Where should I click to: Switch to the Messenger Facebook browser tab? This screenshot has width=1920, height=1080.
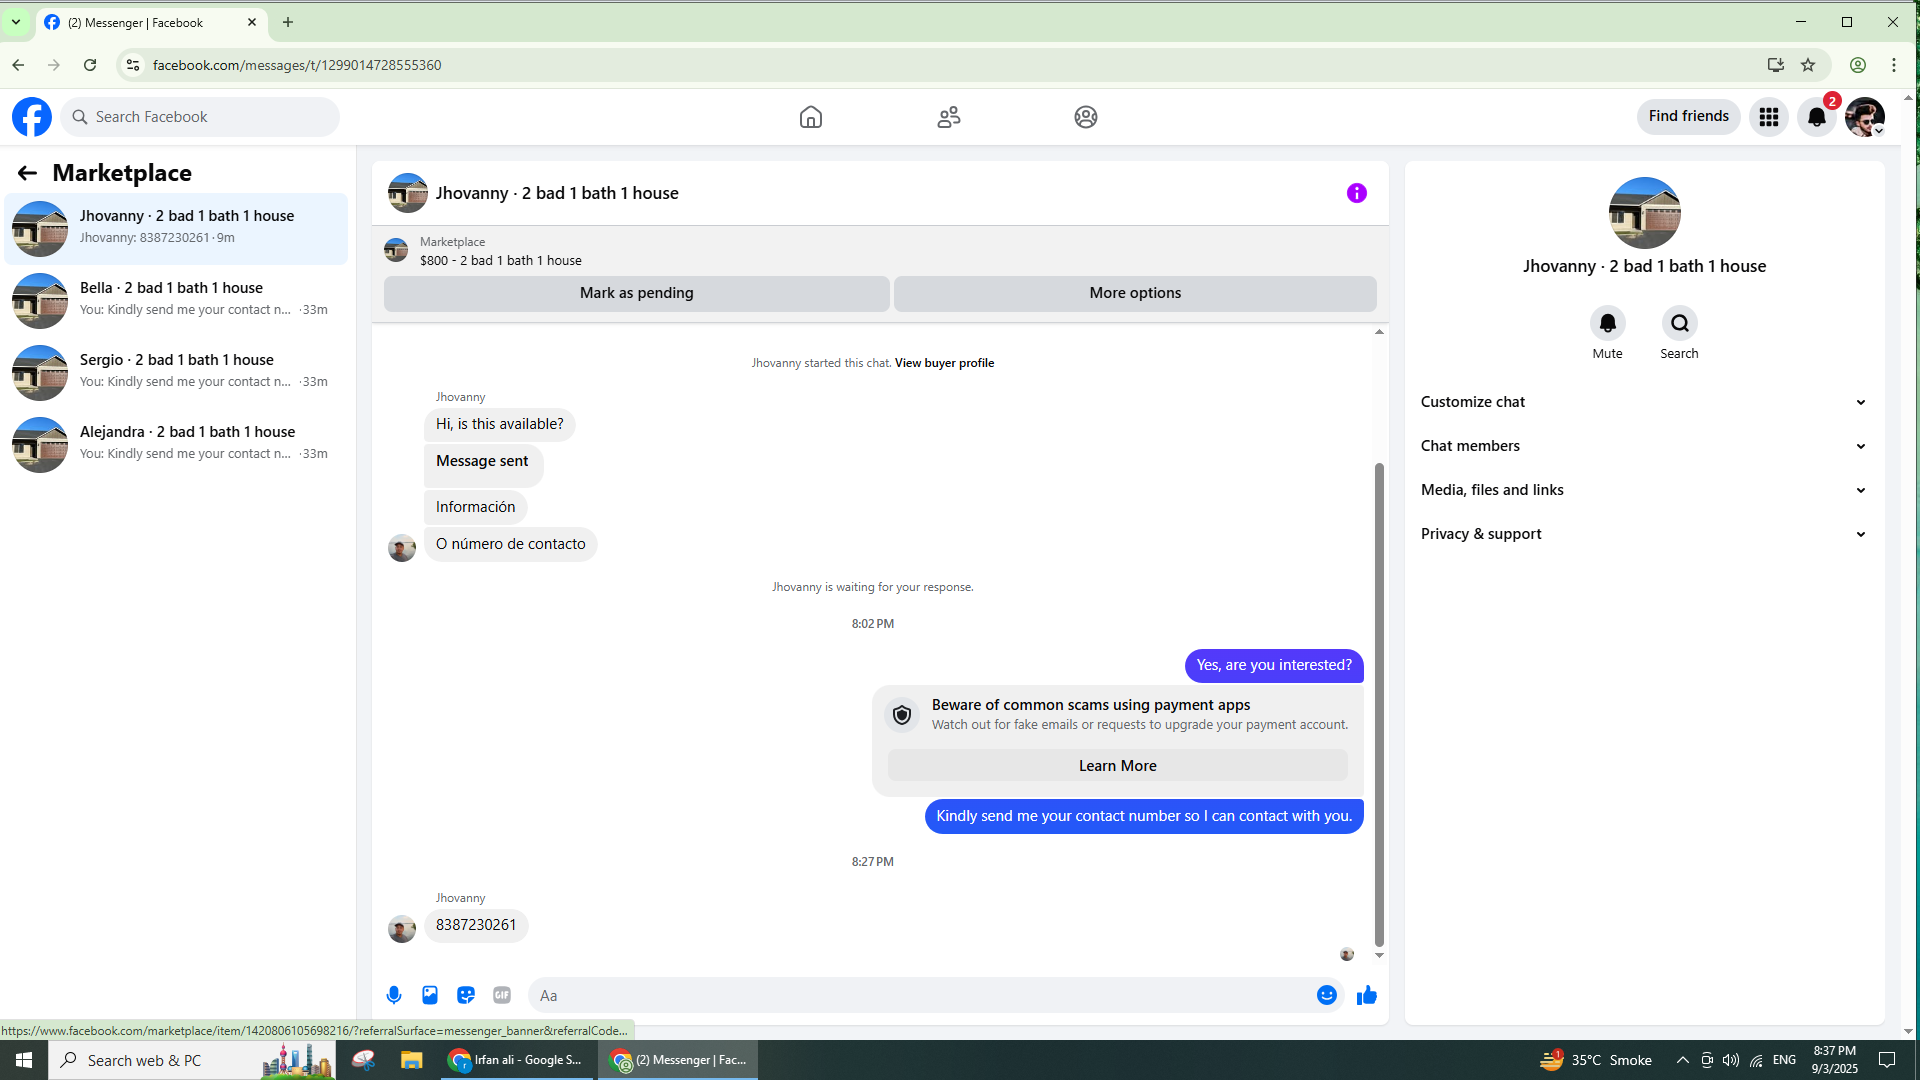[150, 22]
